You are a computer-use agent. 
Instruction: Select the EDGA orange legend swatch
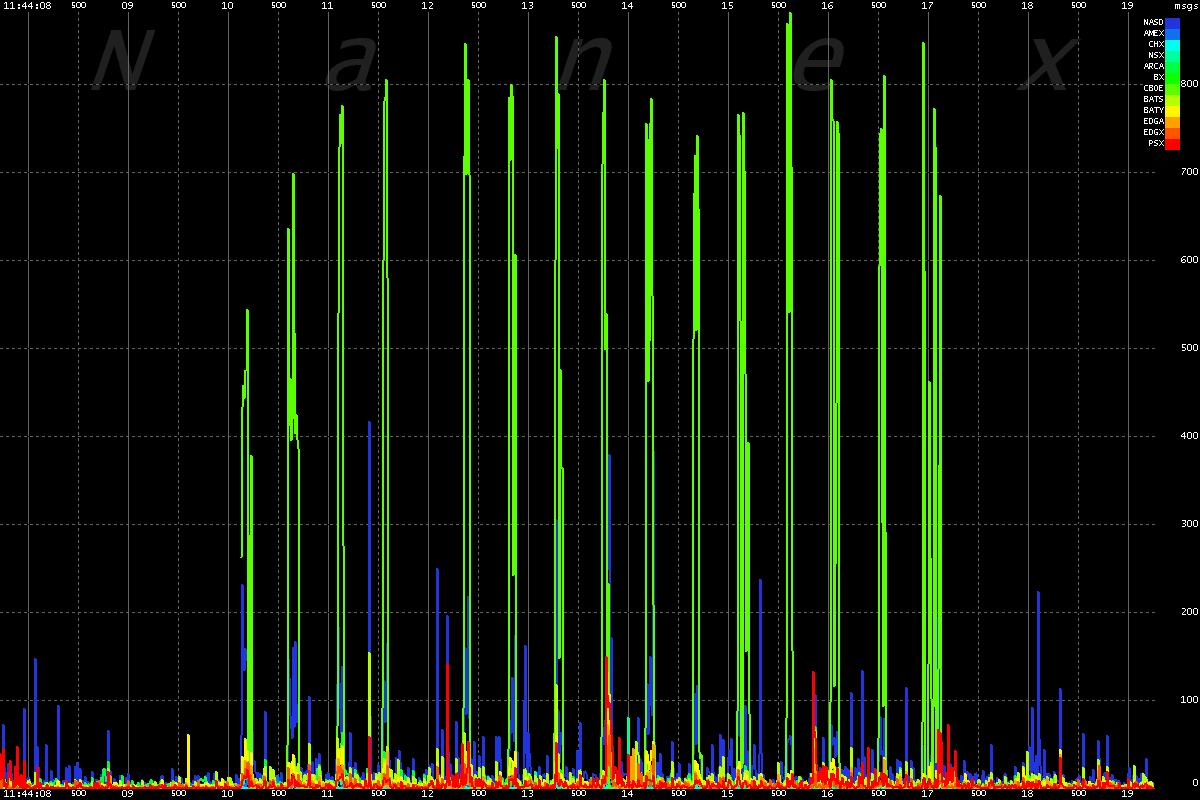click(1173, 121)
